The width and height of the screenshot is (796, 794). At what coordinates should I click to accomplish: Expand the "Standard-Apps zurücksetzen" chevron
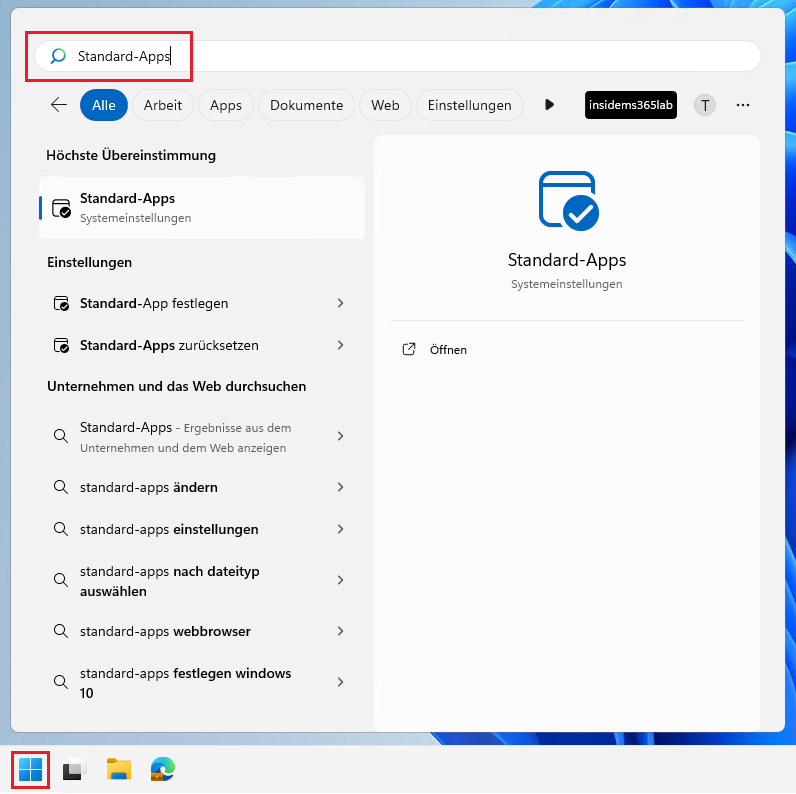340,345
